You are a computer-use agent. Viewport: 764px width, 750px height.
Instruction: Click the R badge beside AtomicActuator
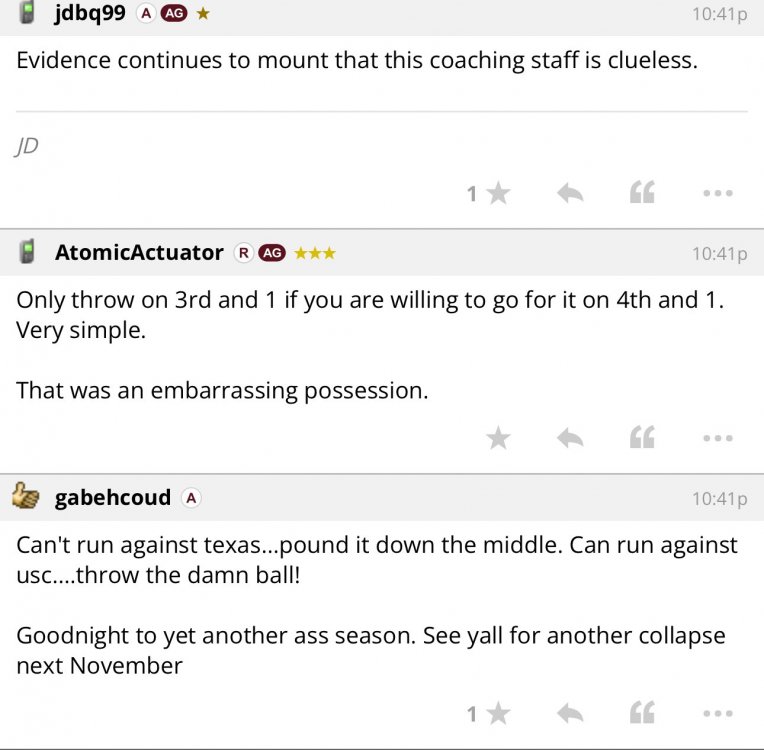point(242,253)
